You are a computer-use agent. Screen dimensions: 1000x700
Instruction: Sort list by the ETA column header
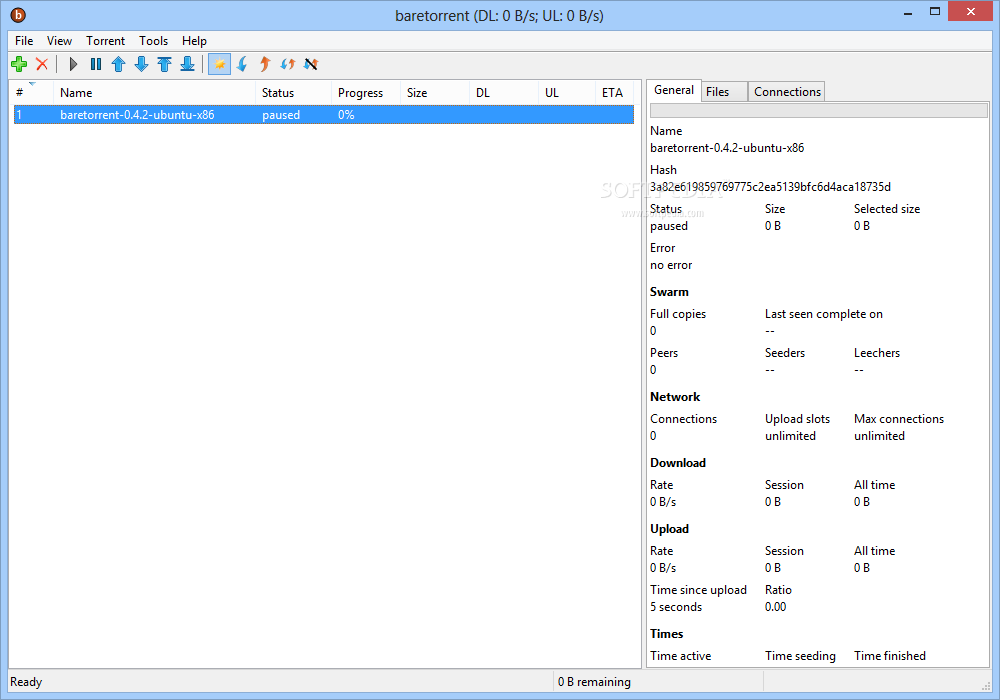point(615,92)
